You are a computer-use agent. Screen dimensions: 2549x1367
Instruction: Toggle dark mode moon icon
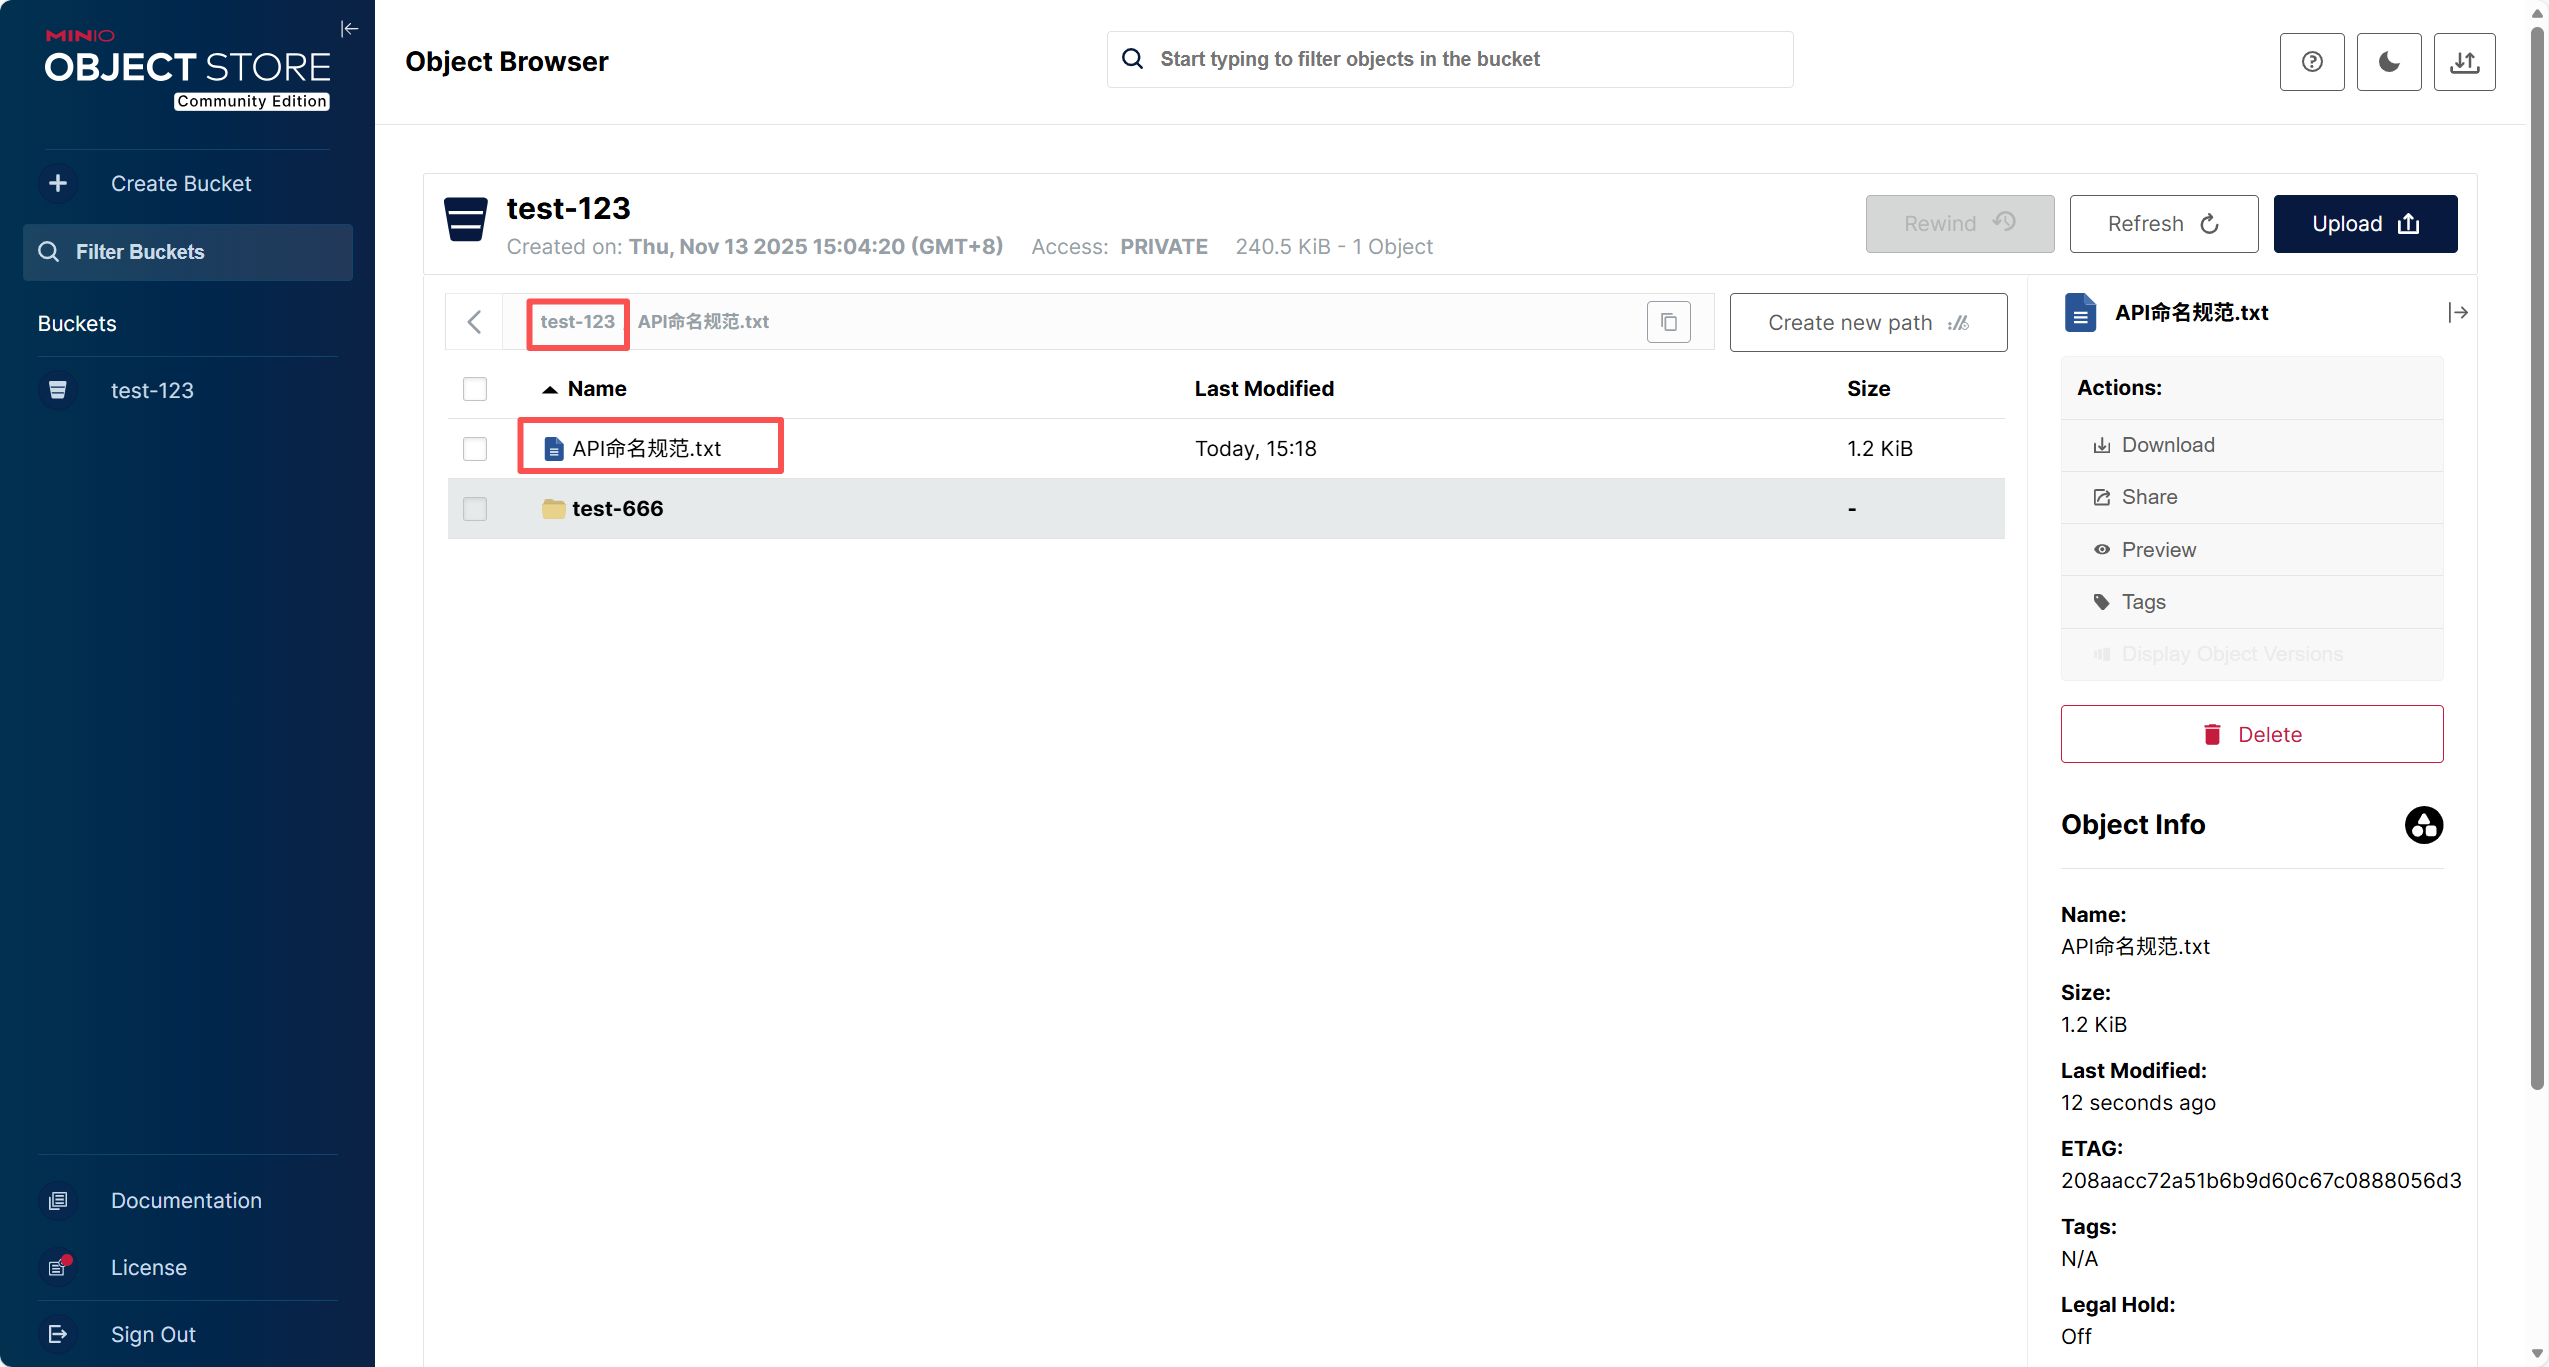tap(2388, 62)
